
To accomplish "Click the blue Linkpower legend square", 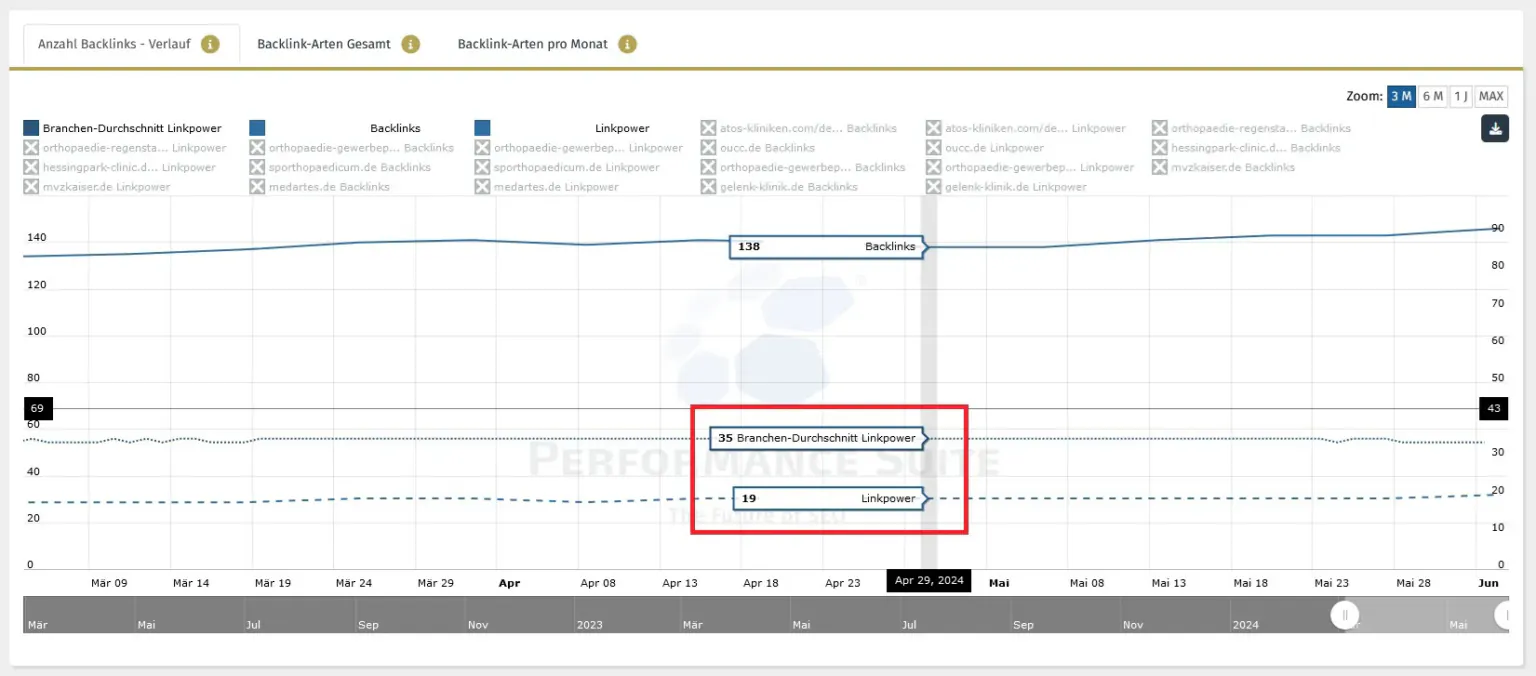I will 483,128.
